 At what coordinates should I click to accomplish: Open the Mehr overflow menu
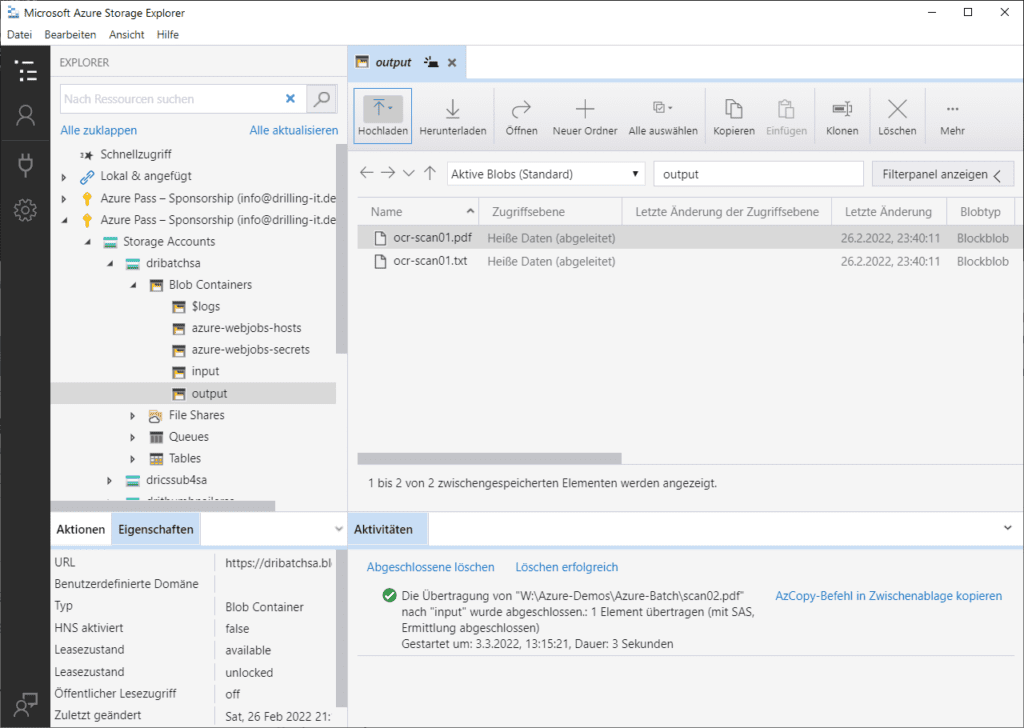coord(952,116)
